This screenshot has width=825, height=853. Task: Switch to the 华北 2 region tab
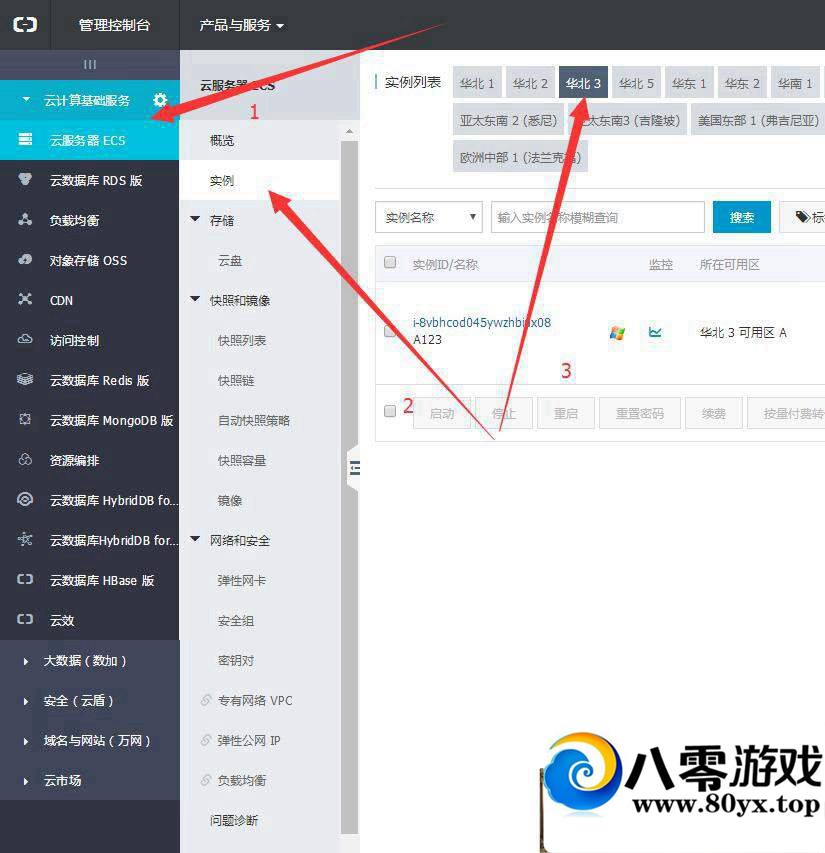(x=530, y=83)
